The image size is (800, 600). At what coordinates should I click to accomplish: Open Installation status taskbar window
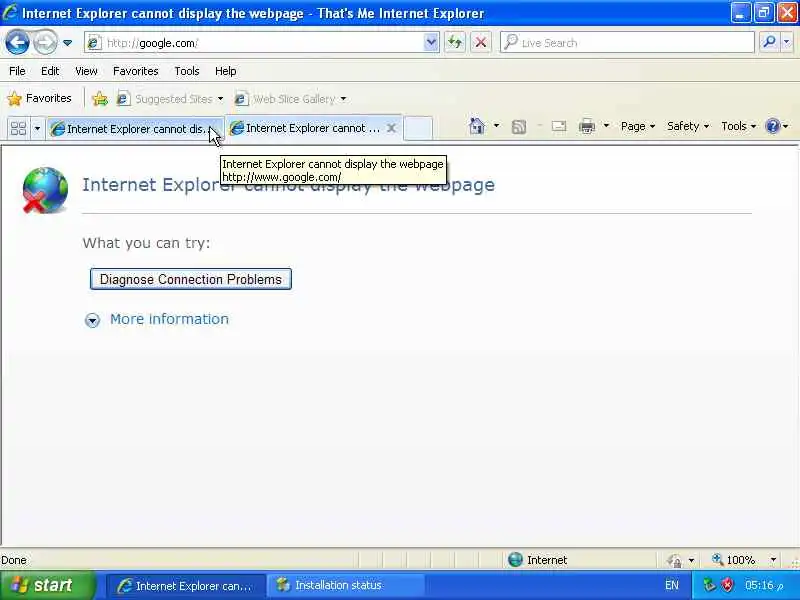pyautogui.click(x=346, y=586)
